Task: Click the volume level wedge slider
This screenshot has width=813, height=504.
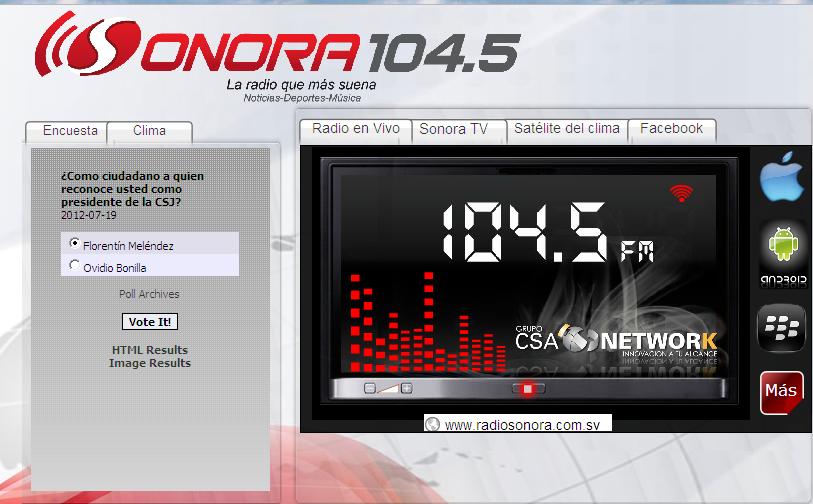Action: (x=388, y=388)
